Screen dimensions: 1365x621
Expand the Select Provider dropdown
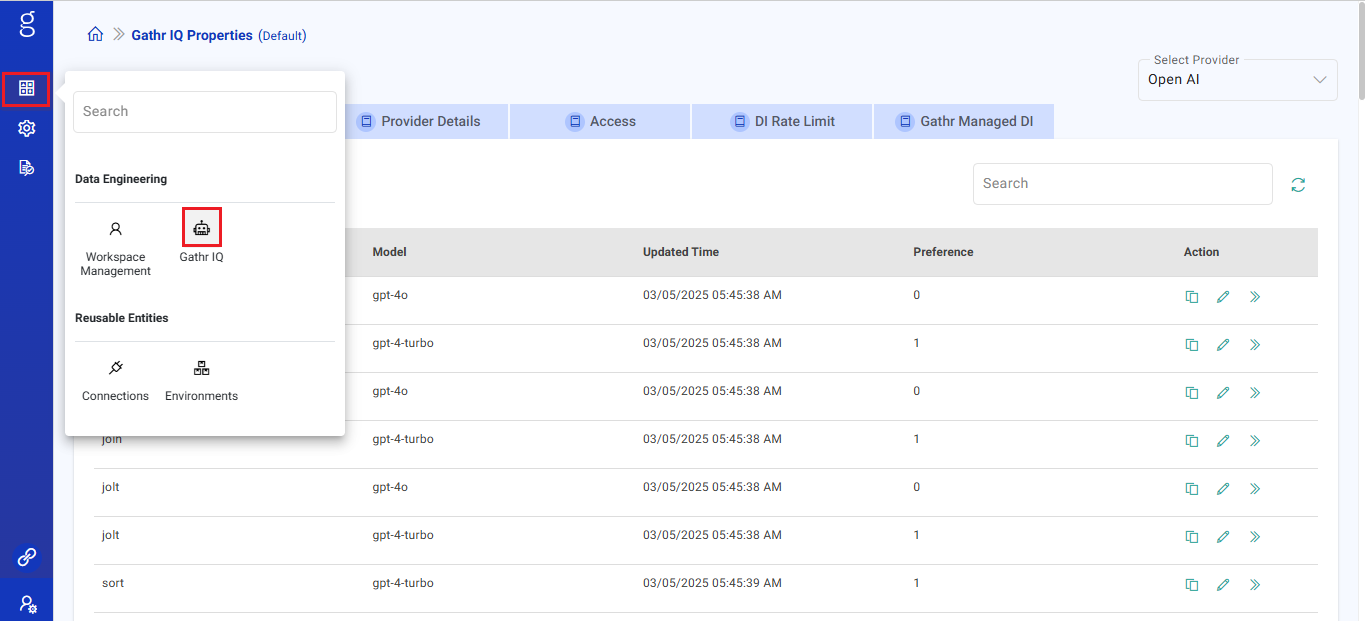point(1237,80)
